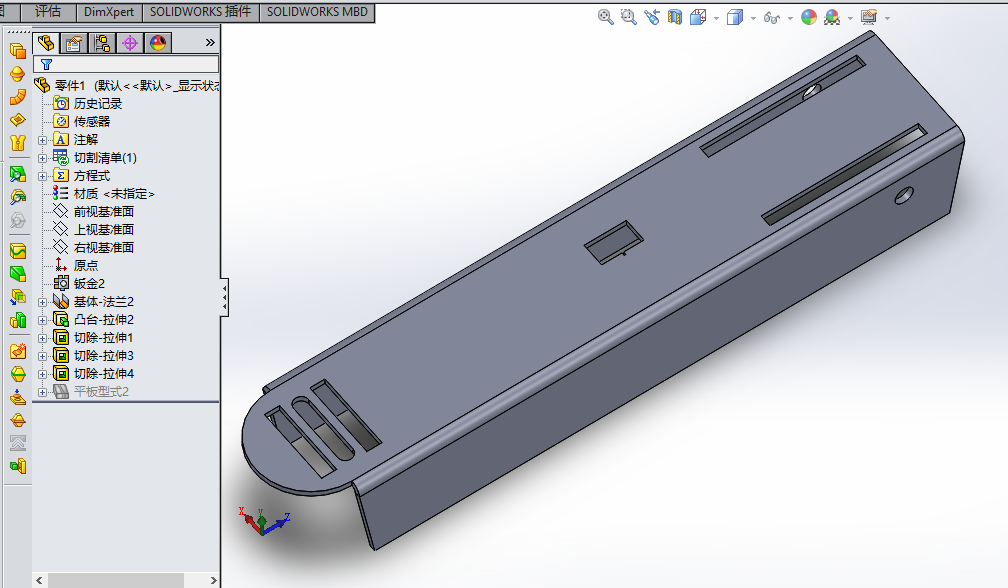Click the View Settings monitor icon

[869, 17]
